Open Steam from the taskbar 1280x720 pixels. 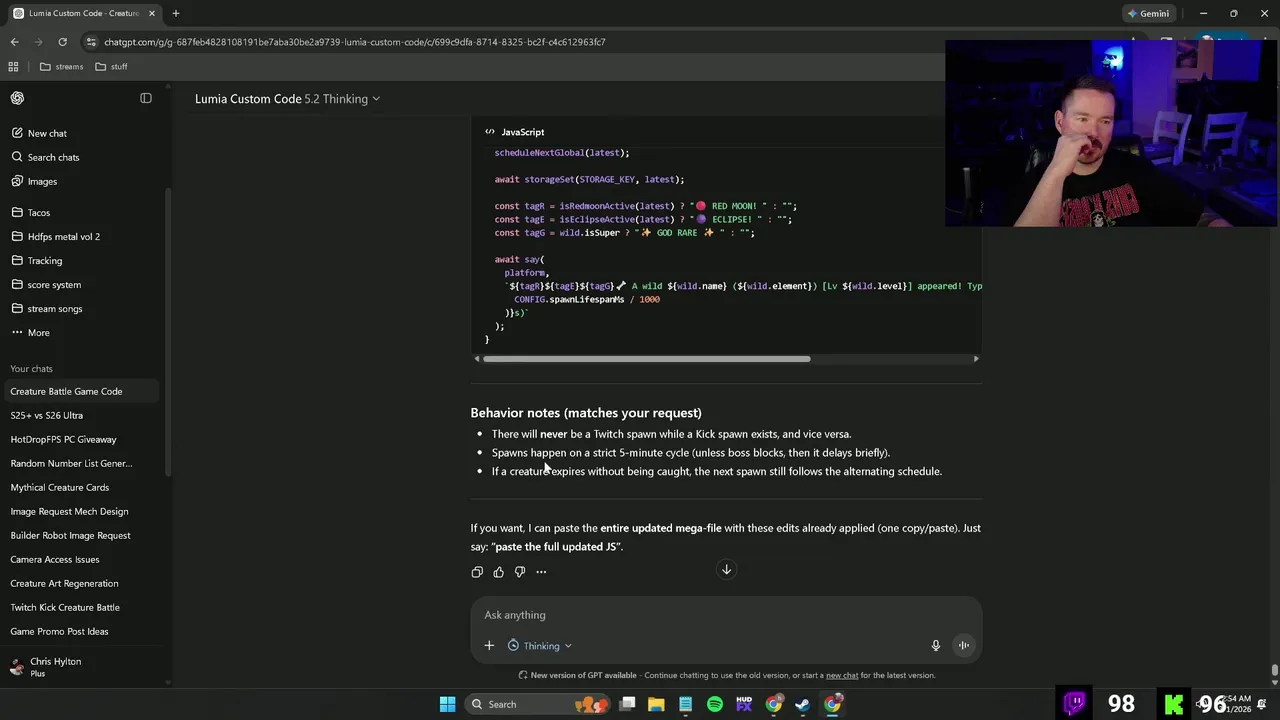pyautogui.click(x=803, y=704)
